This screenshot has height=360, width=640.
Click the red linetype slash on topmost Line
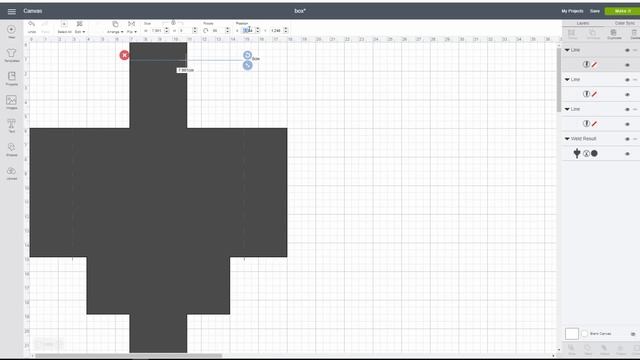(x=594, y=64)
